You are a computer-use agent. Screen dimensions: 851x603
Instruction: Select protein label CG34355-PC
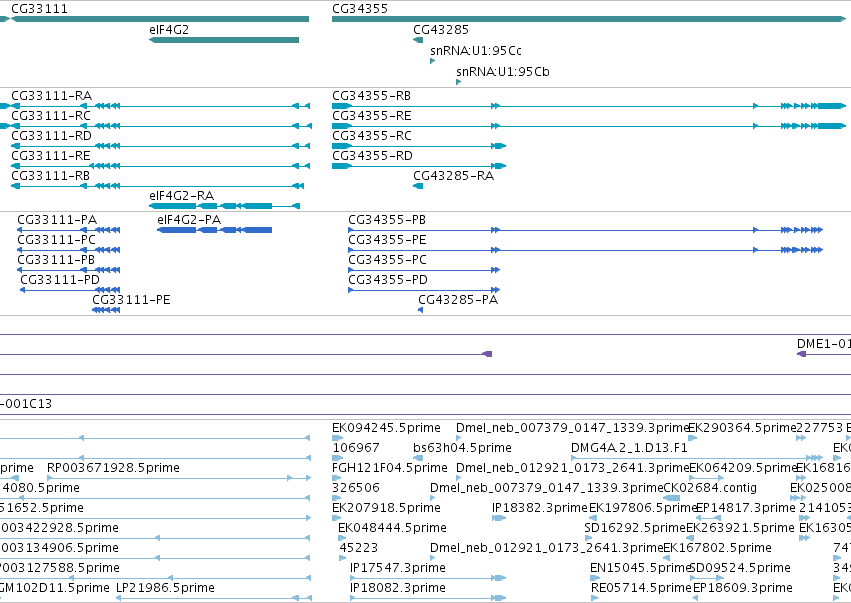[388, 260]
